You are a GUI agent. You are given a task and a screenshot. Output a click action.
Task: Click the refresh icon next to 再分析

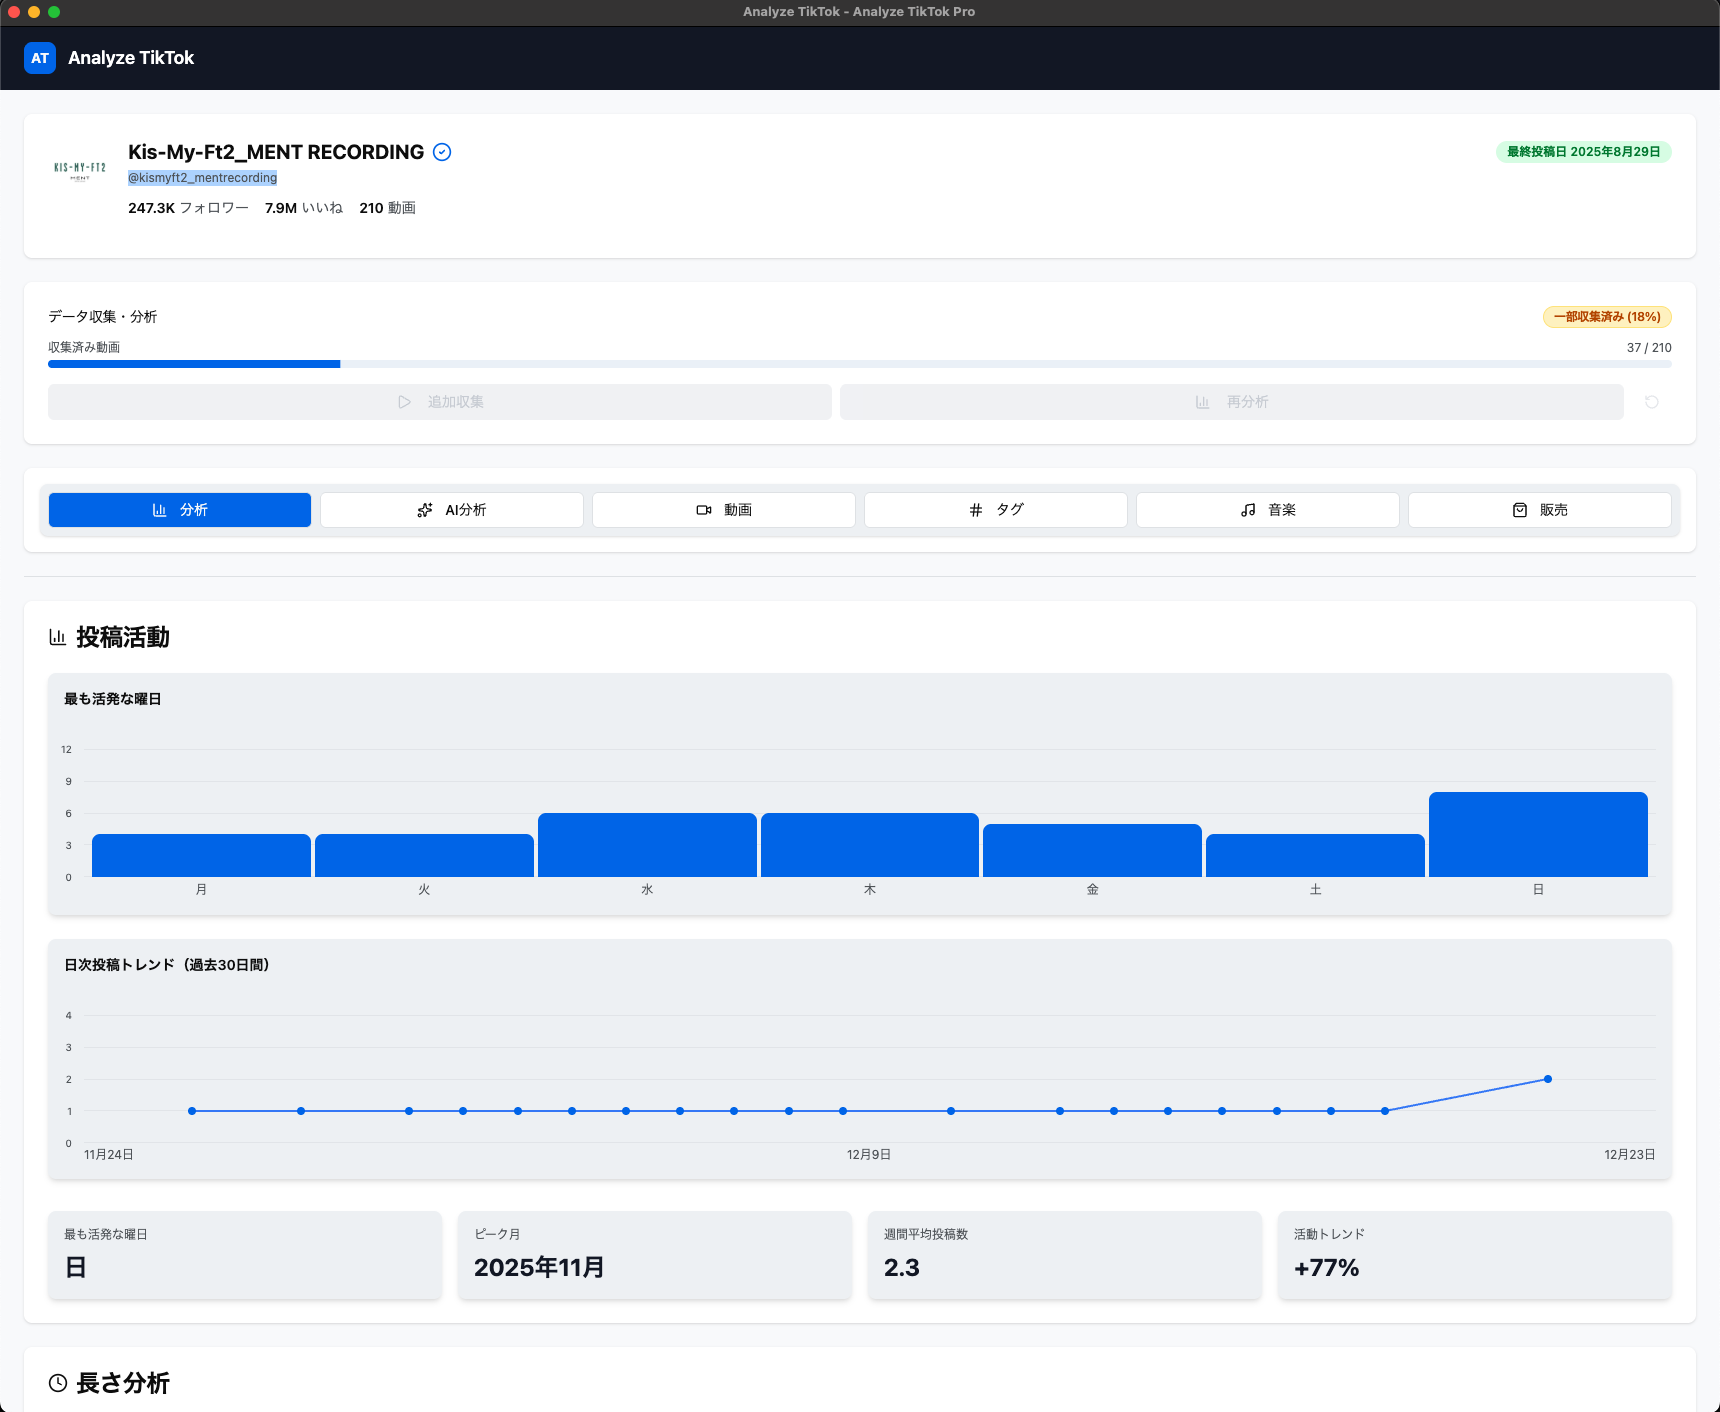coord(1653,402)
